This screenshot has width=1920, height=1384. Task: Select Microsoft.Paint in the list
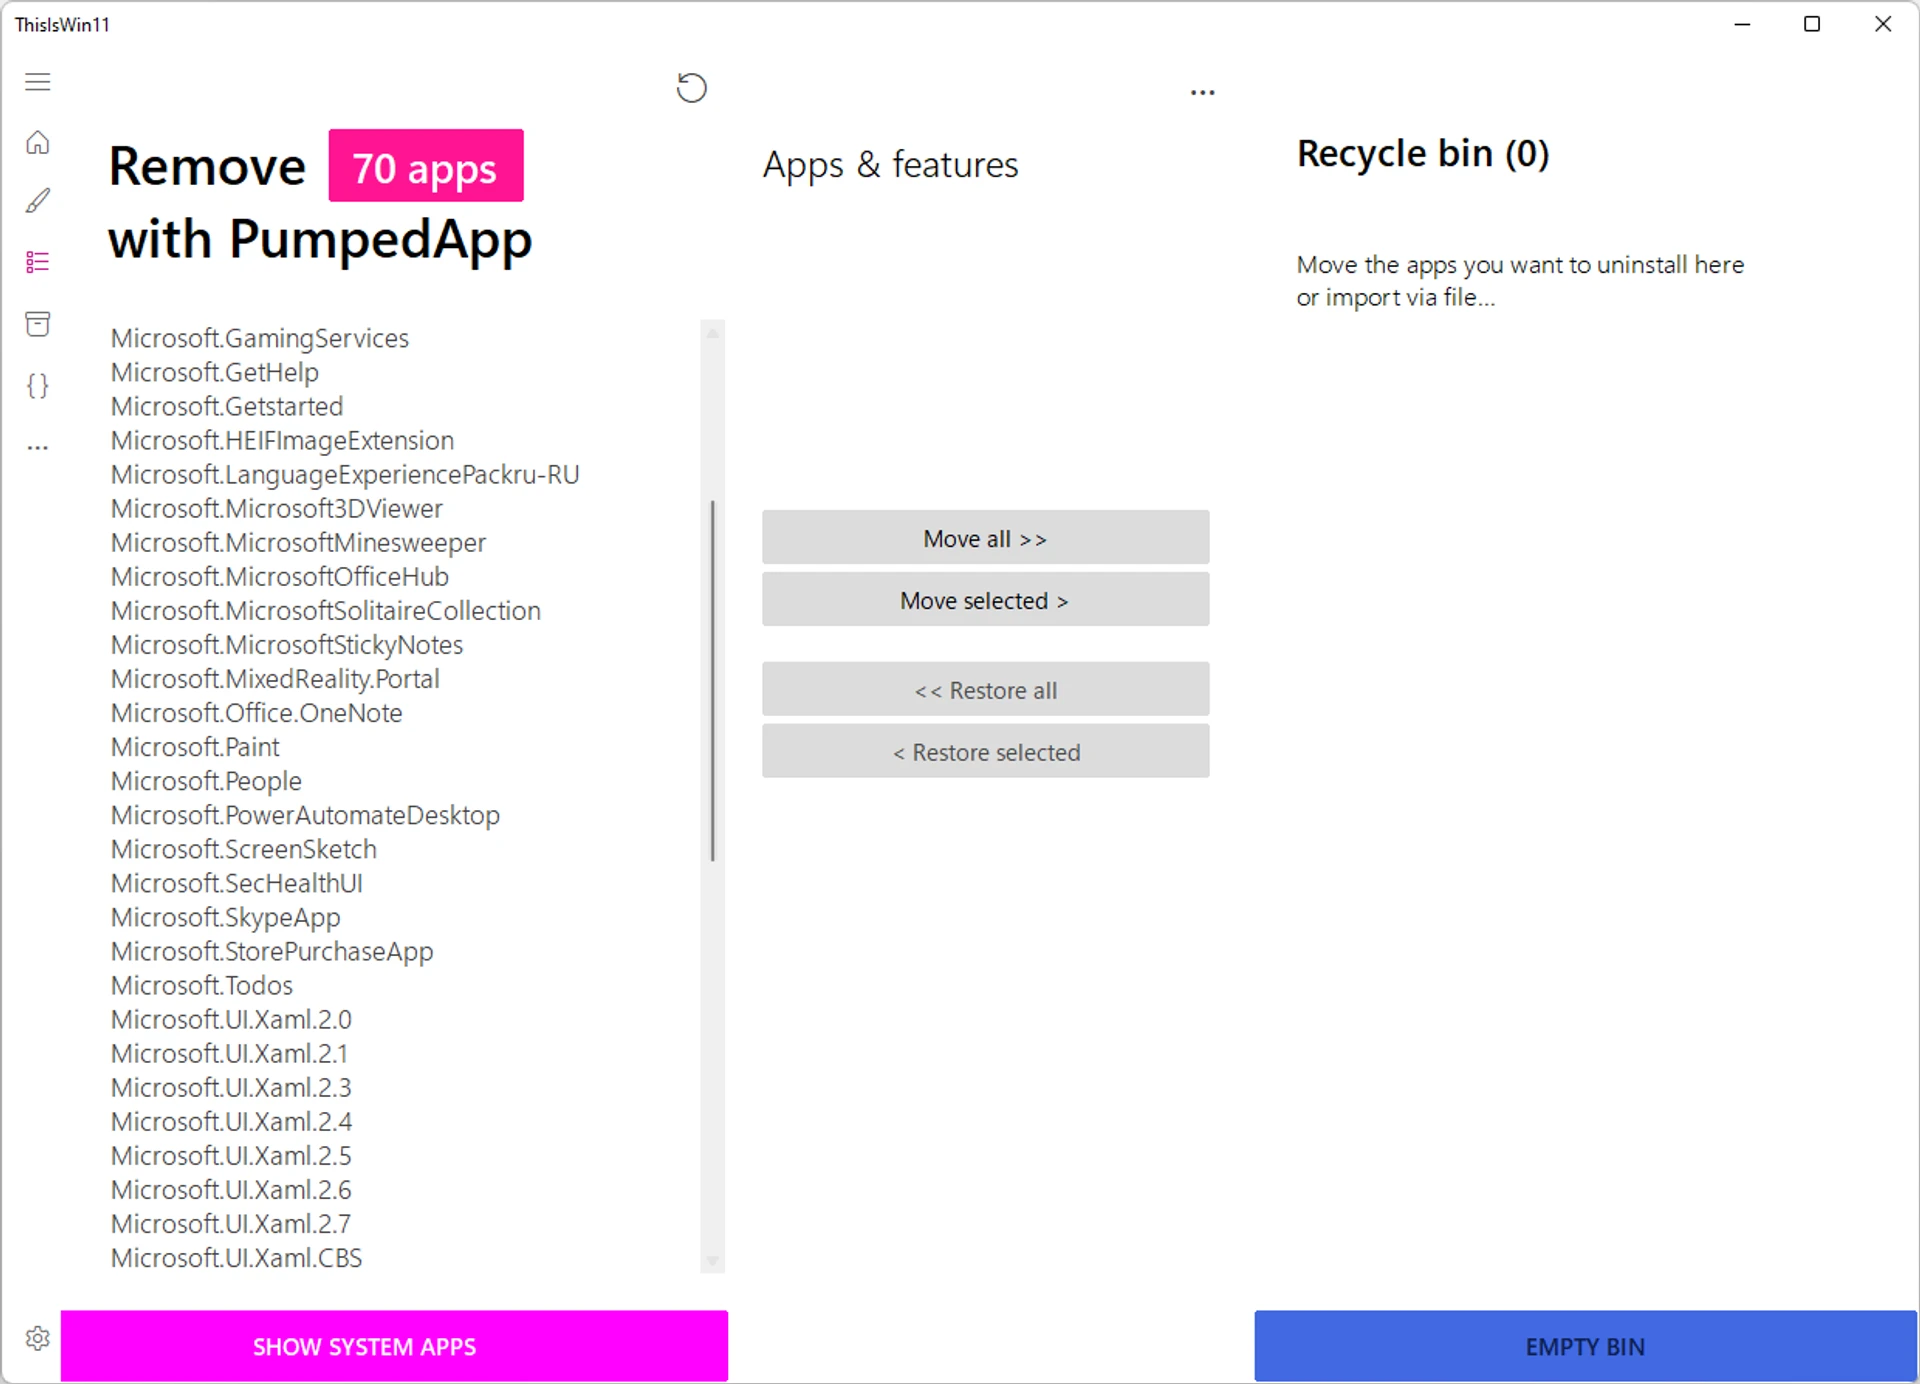195,746
